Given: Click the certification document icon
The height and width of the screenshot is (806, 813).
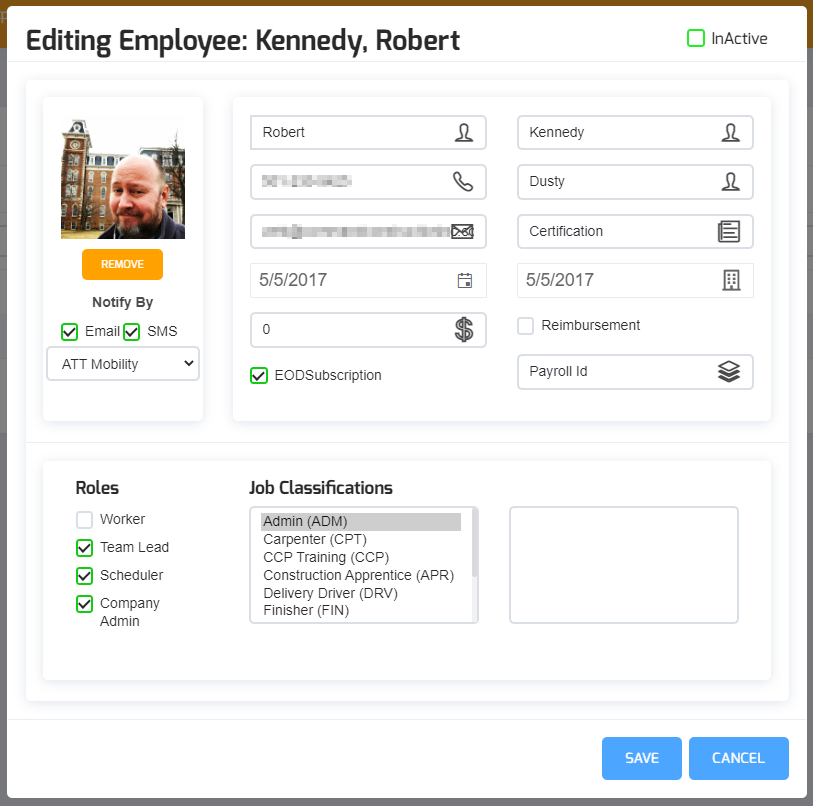Looking at the screenshot, I should tap(729, 231).
